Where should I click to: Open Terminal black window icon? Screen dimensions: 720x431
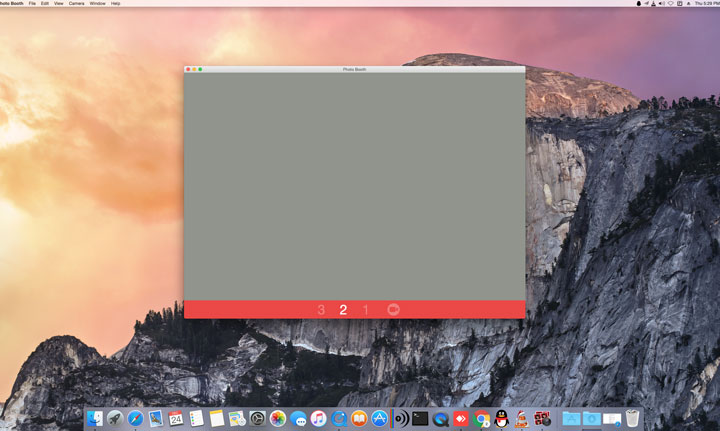pos(420,419)
